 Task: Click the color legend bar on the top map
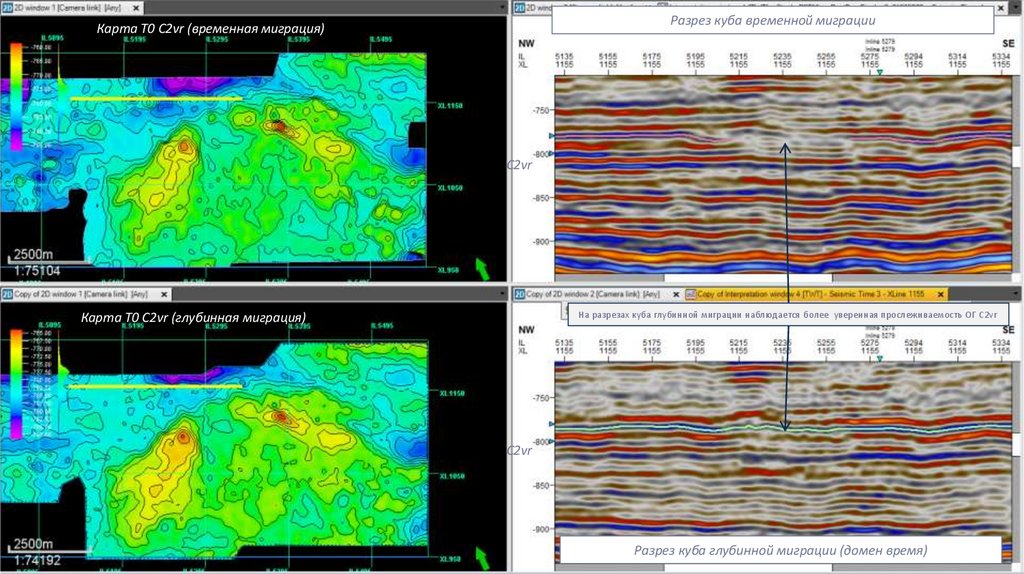click(x=16, y=97)
